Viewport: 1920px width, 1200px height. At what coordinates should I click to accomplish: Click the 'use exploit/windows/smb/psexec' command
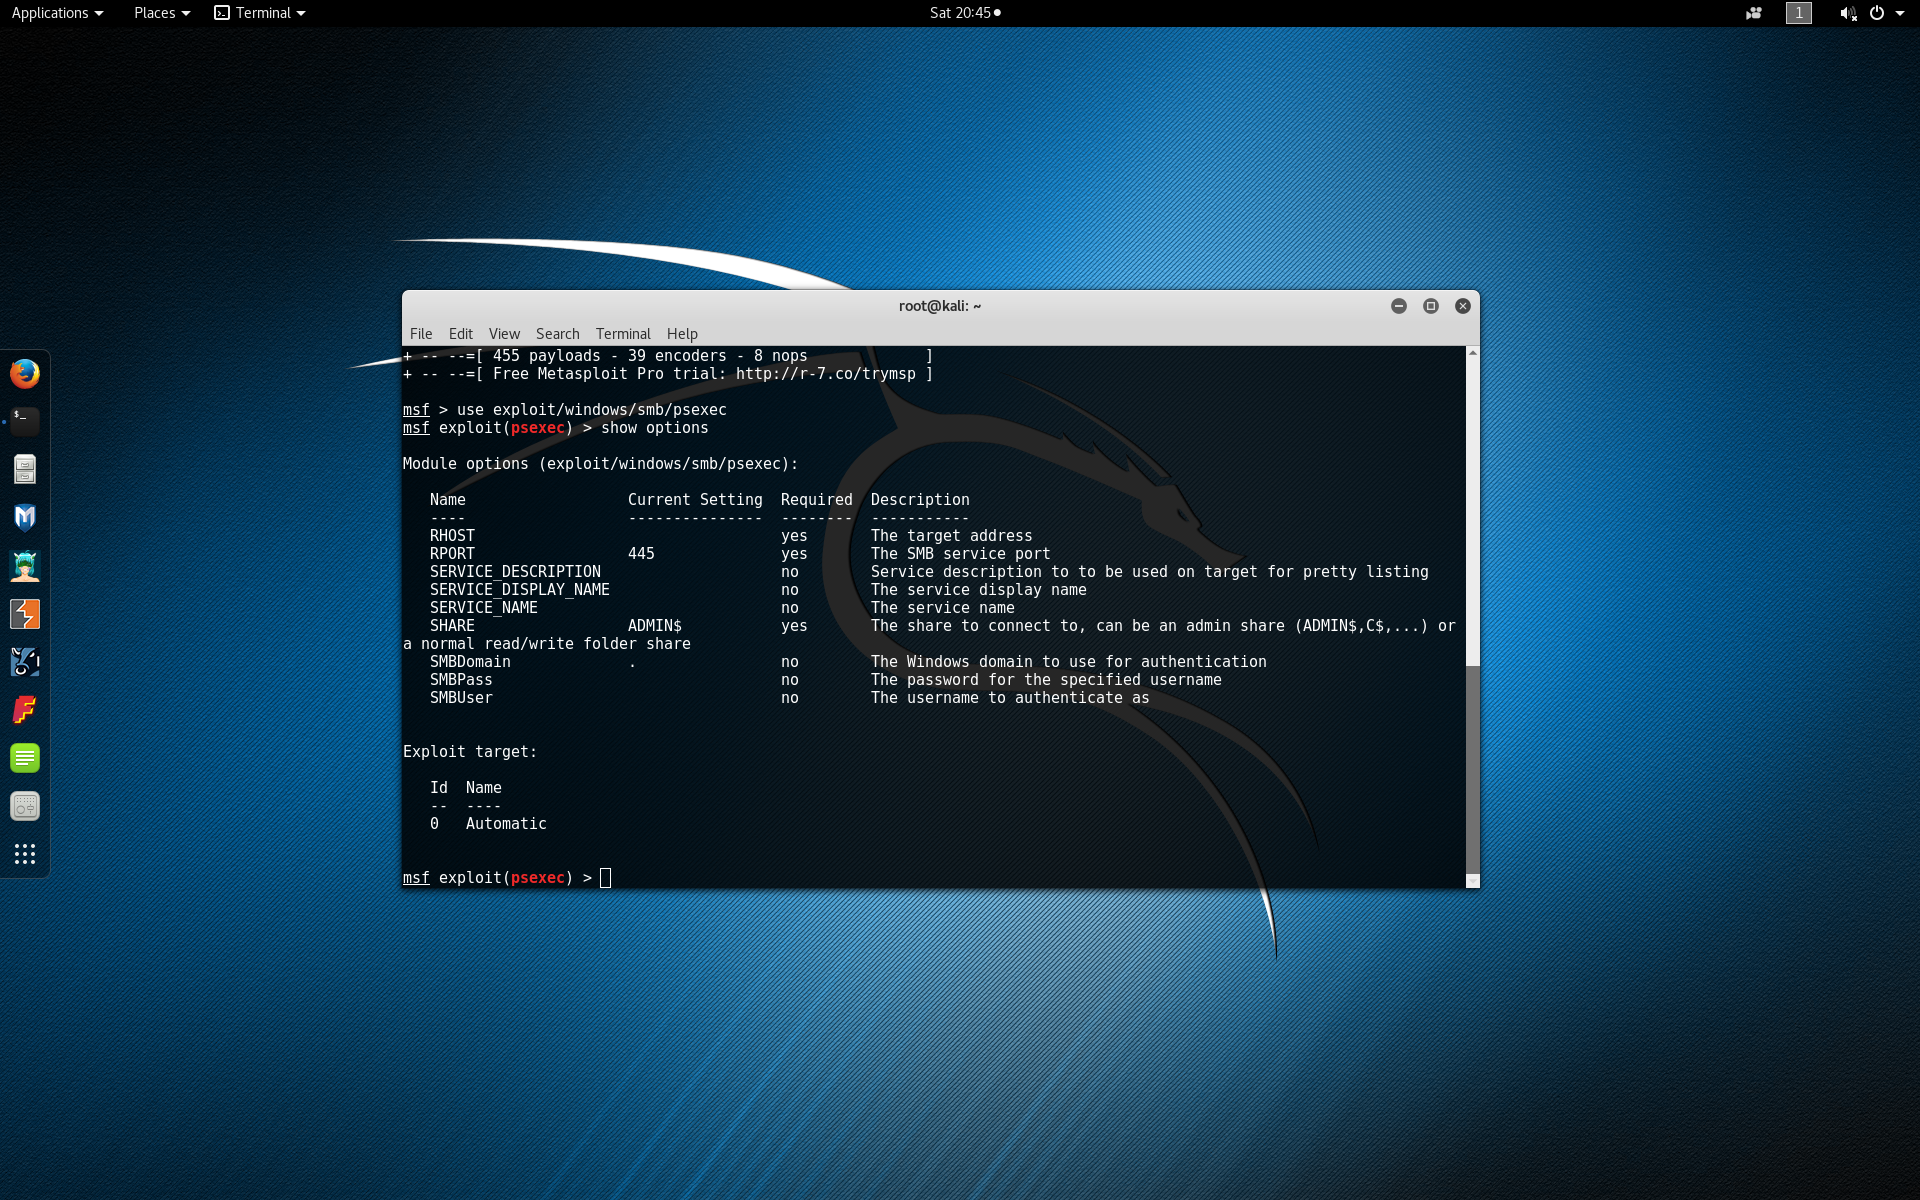tap(592, 410)
